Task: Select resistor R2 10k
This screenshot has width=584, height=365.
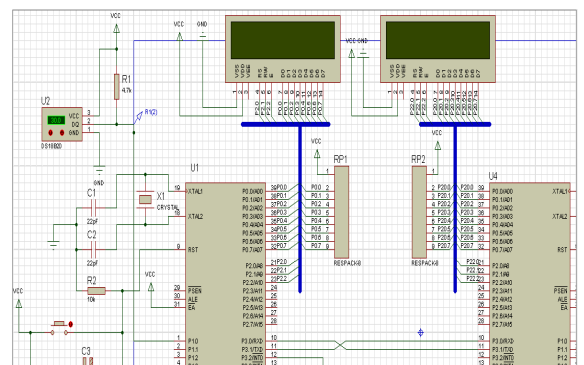Action: 96,291
